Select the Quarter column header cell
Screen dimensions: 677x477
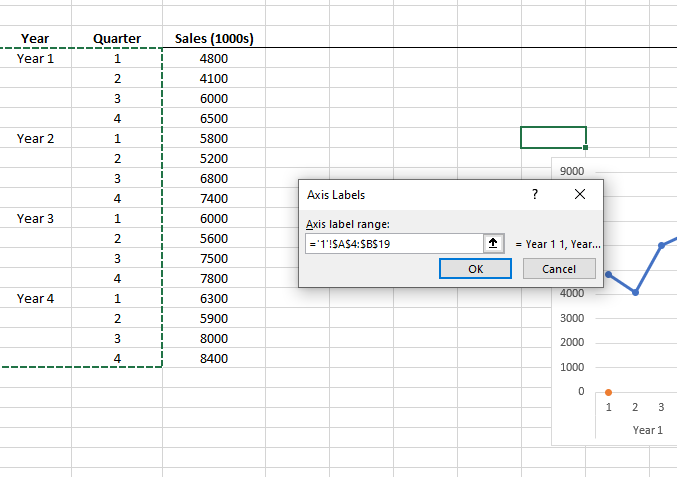117,39
